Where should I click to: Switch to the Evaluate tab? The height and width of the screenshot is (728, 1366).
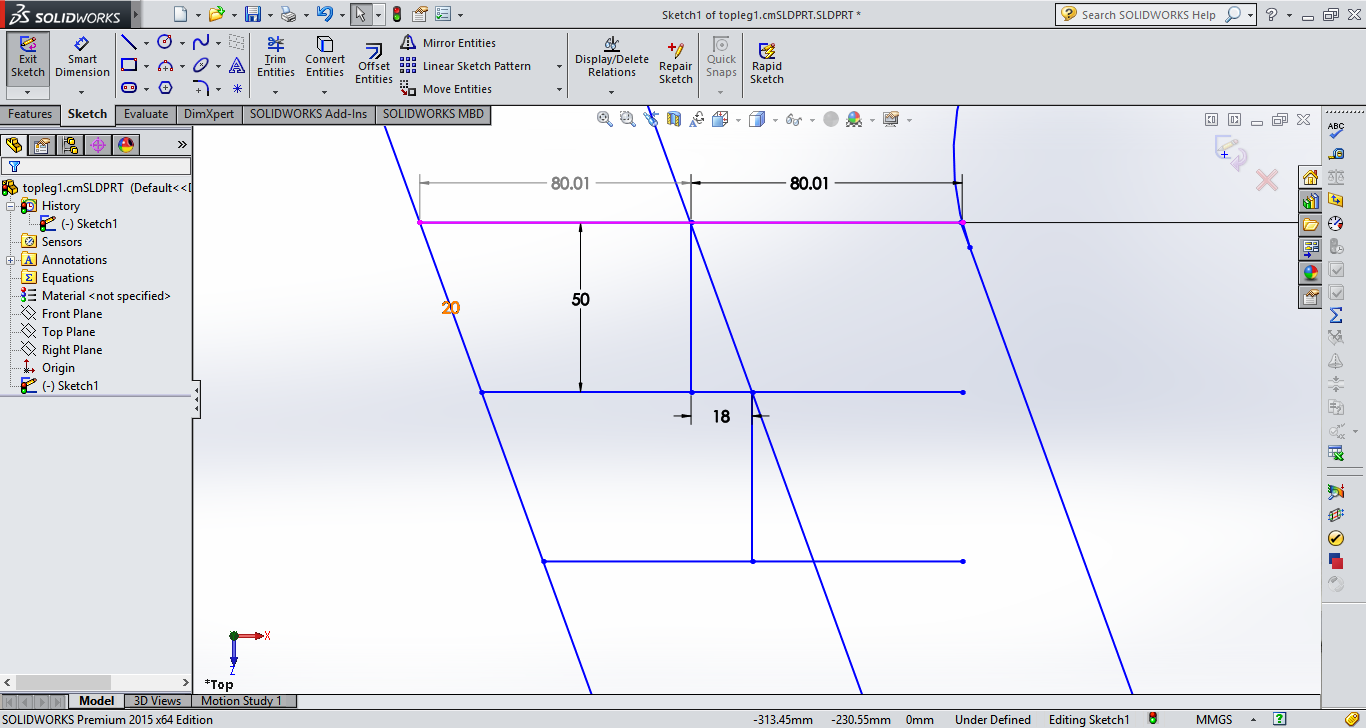146,114
